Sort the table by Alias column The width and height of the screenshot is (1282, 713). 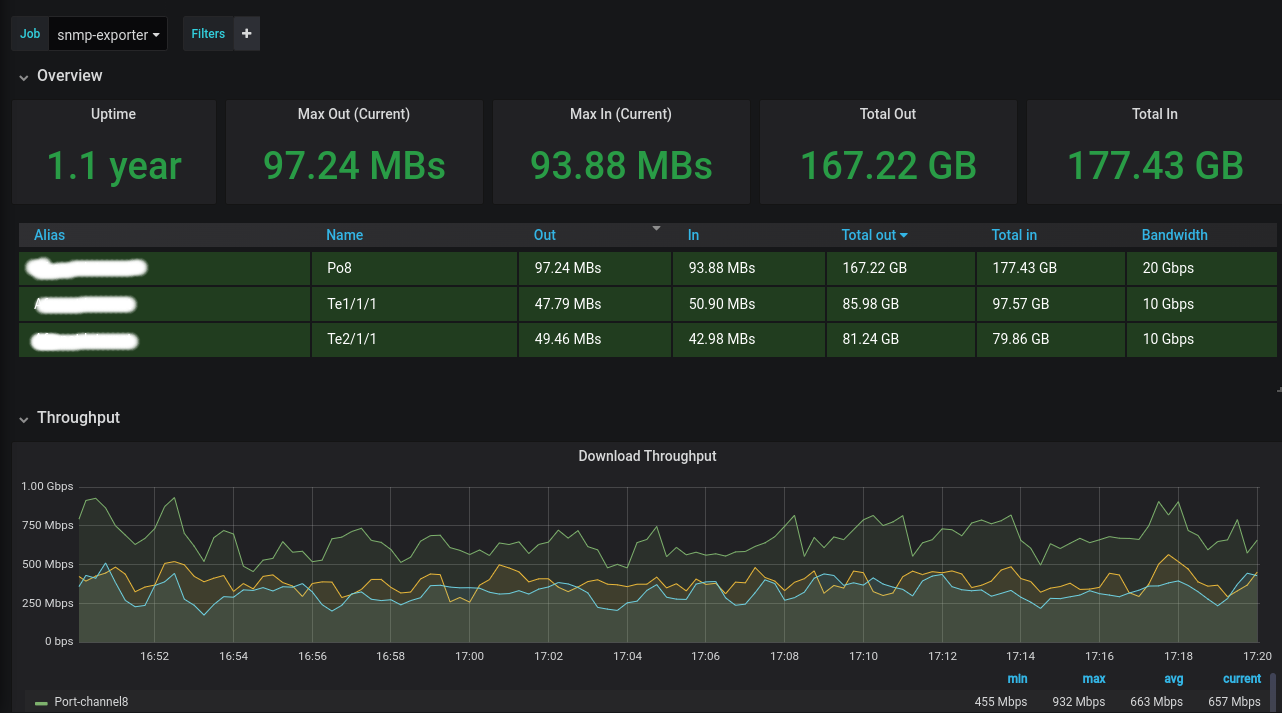point(49,235)
